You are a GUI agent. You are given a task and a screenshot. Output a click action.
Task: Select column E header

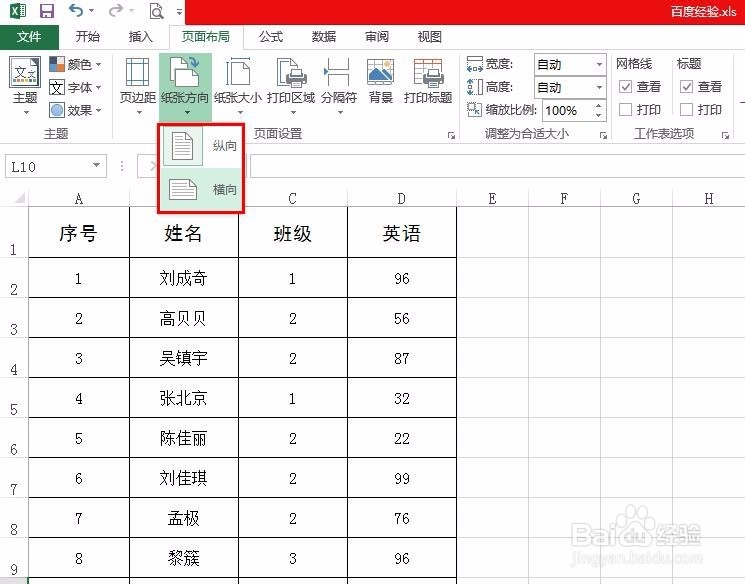pos(493,198)
